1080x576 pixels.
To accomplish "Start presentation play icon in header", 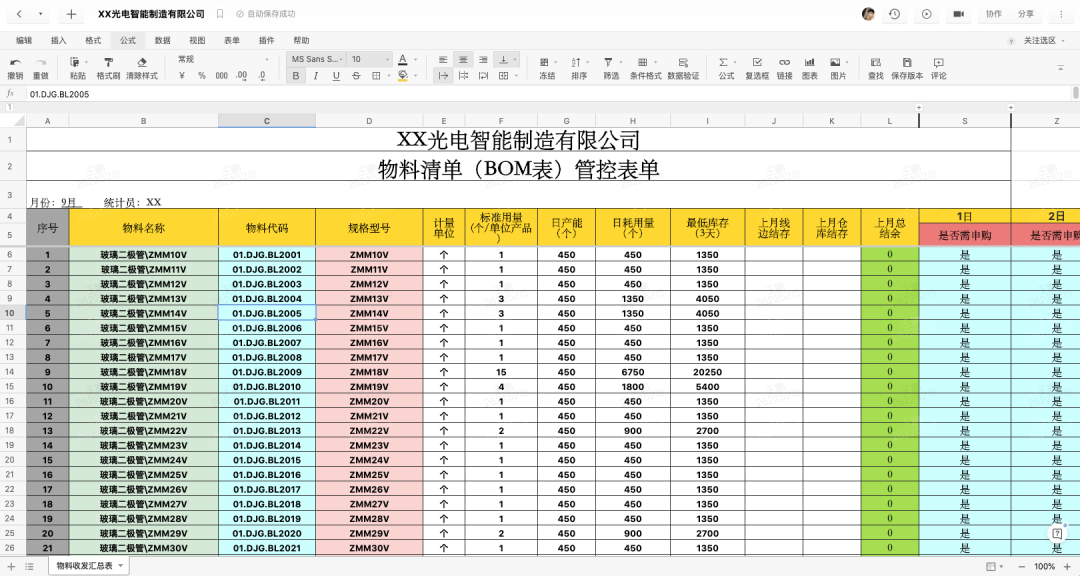I will [926, 14].
